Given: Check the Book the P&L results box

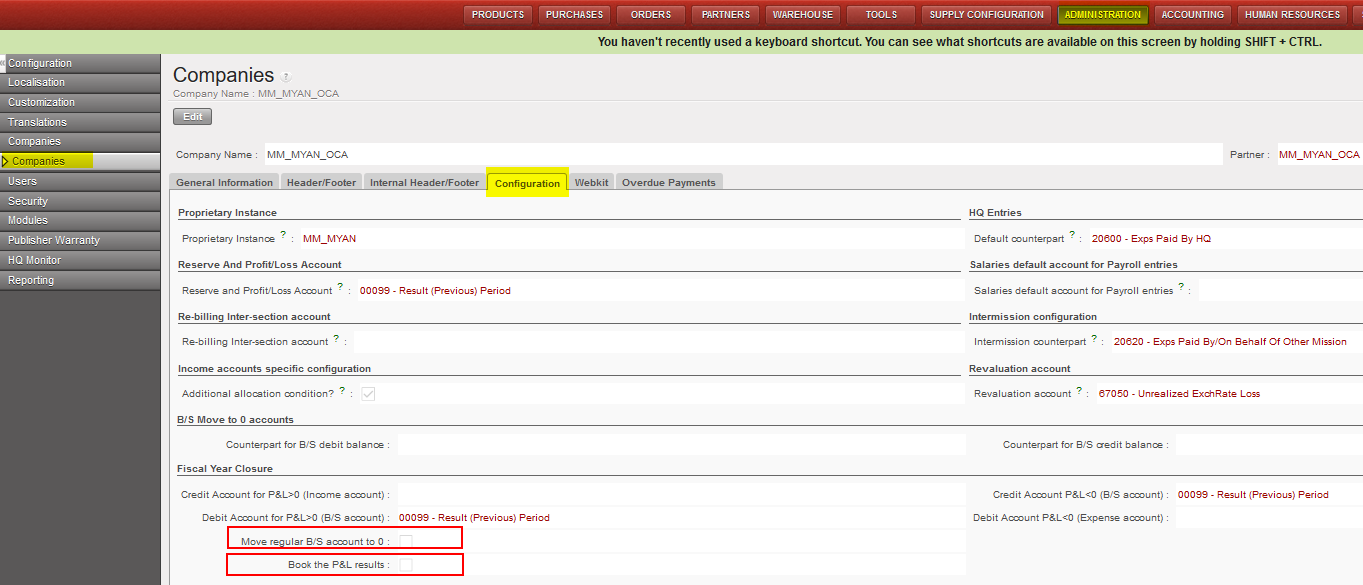Looking at the screenshot, I should (406, 565).
